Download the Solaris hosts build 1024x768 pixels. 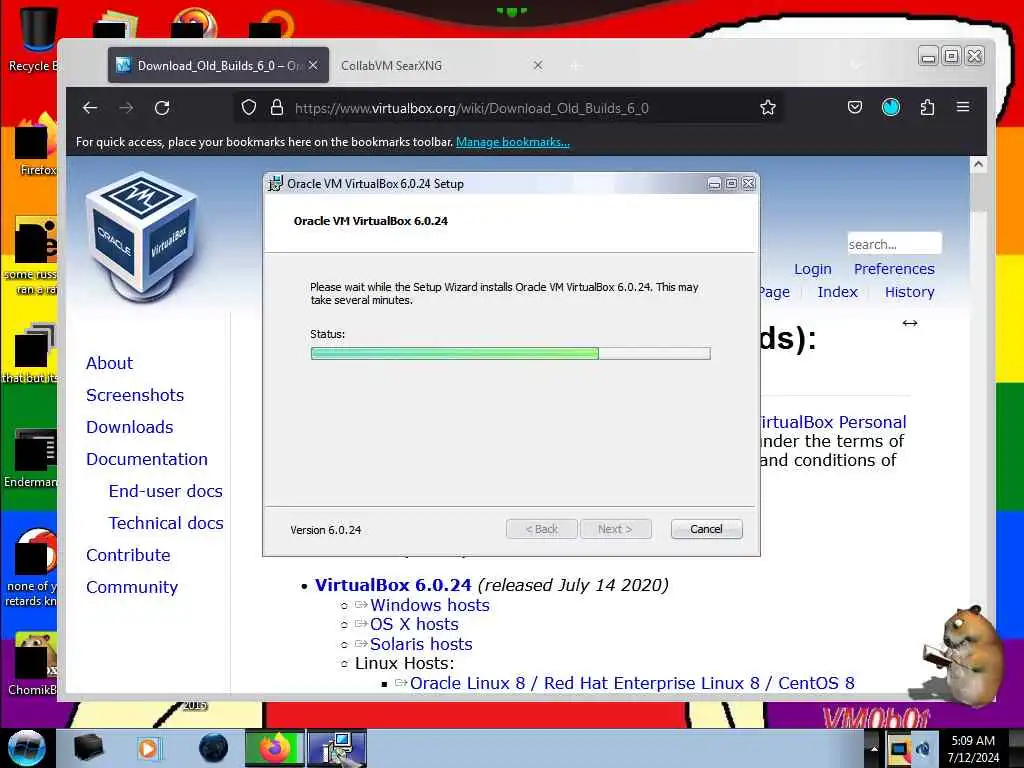click(x=421, y=644)
